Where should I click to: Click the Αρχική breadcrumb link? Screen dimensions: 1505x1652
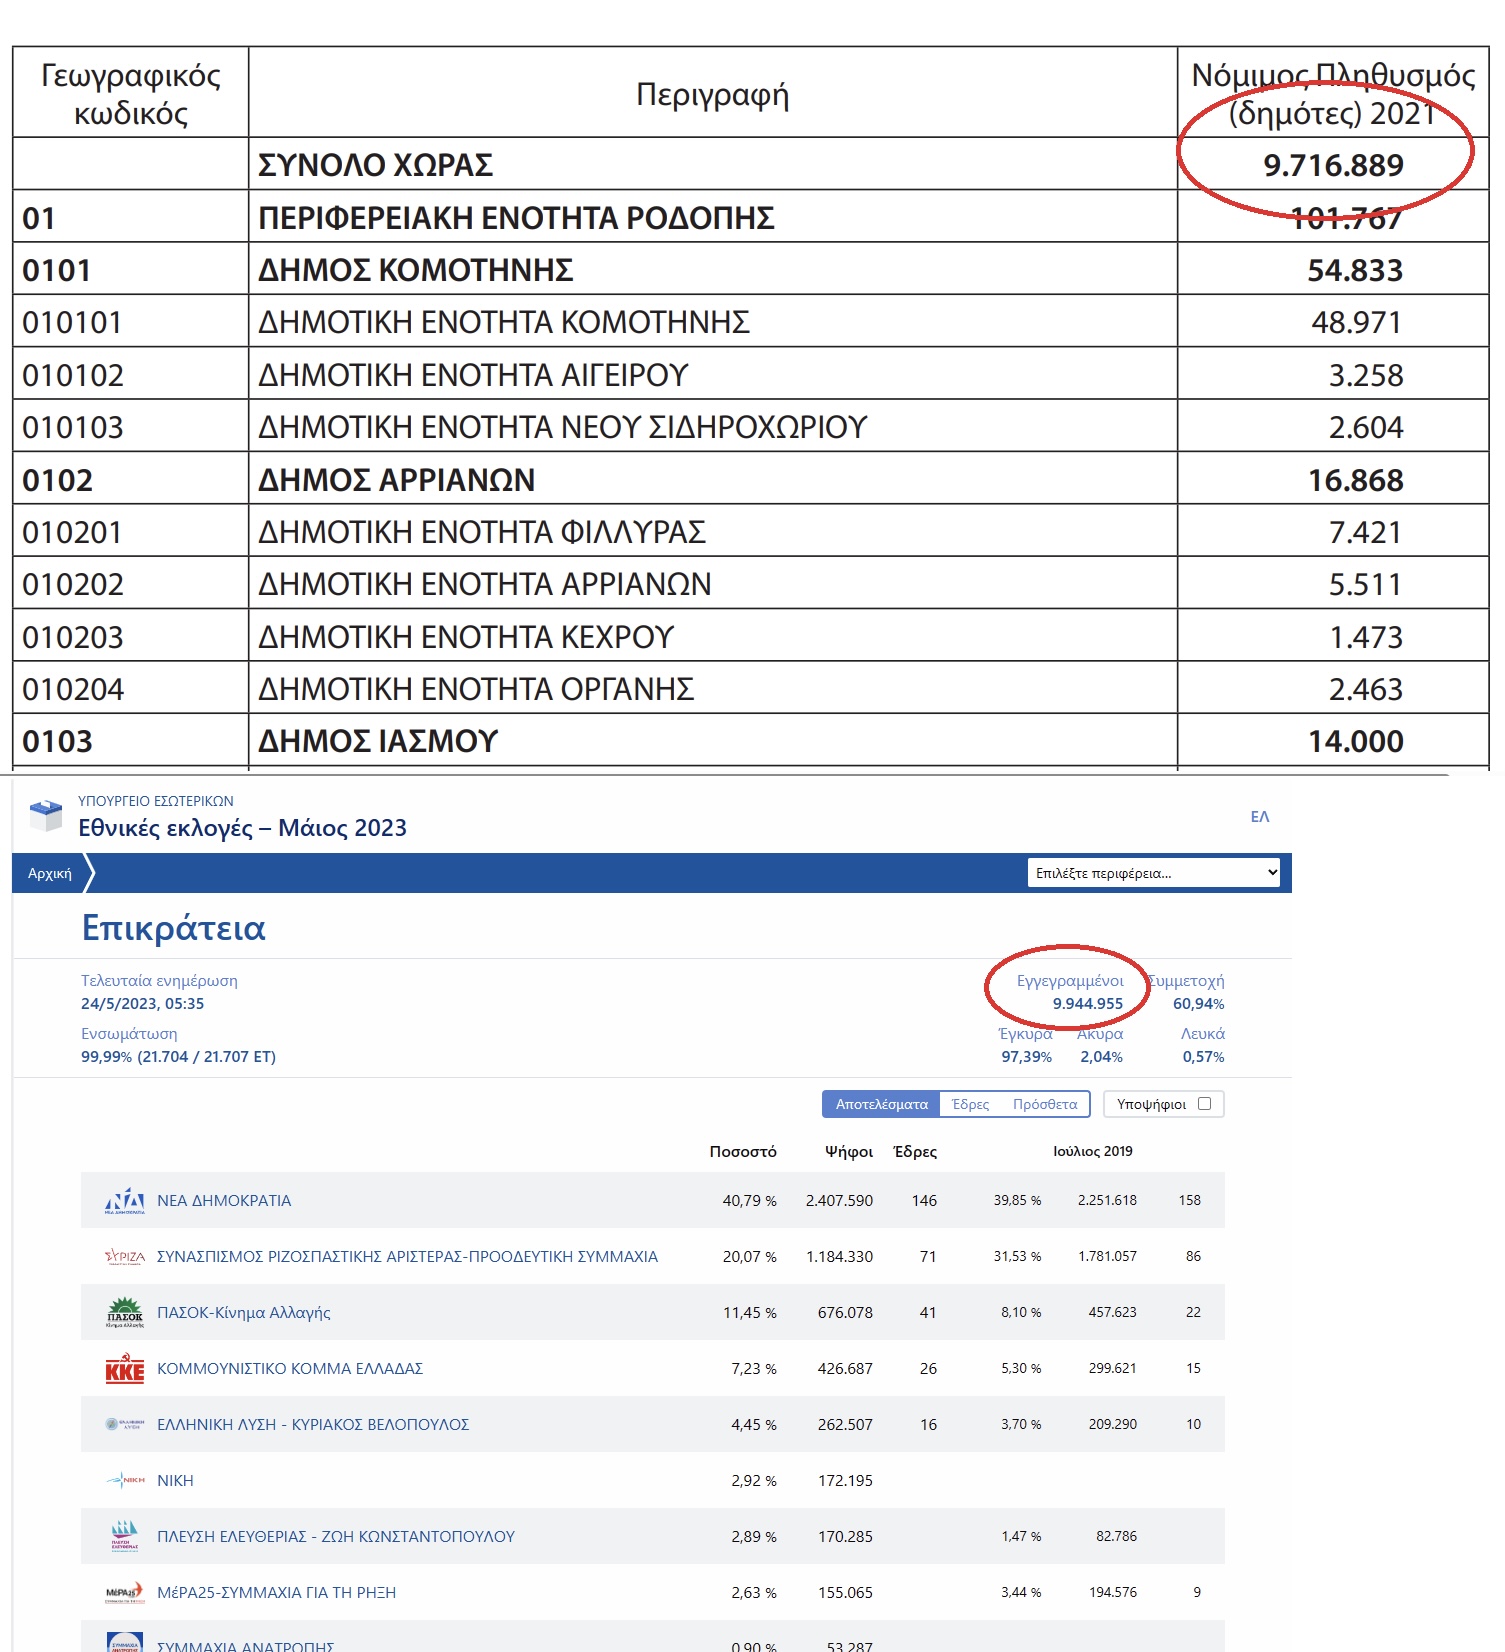(50, 873)
